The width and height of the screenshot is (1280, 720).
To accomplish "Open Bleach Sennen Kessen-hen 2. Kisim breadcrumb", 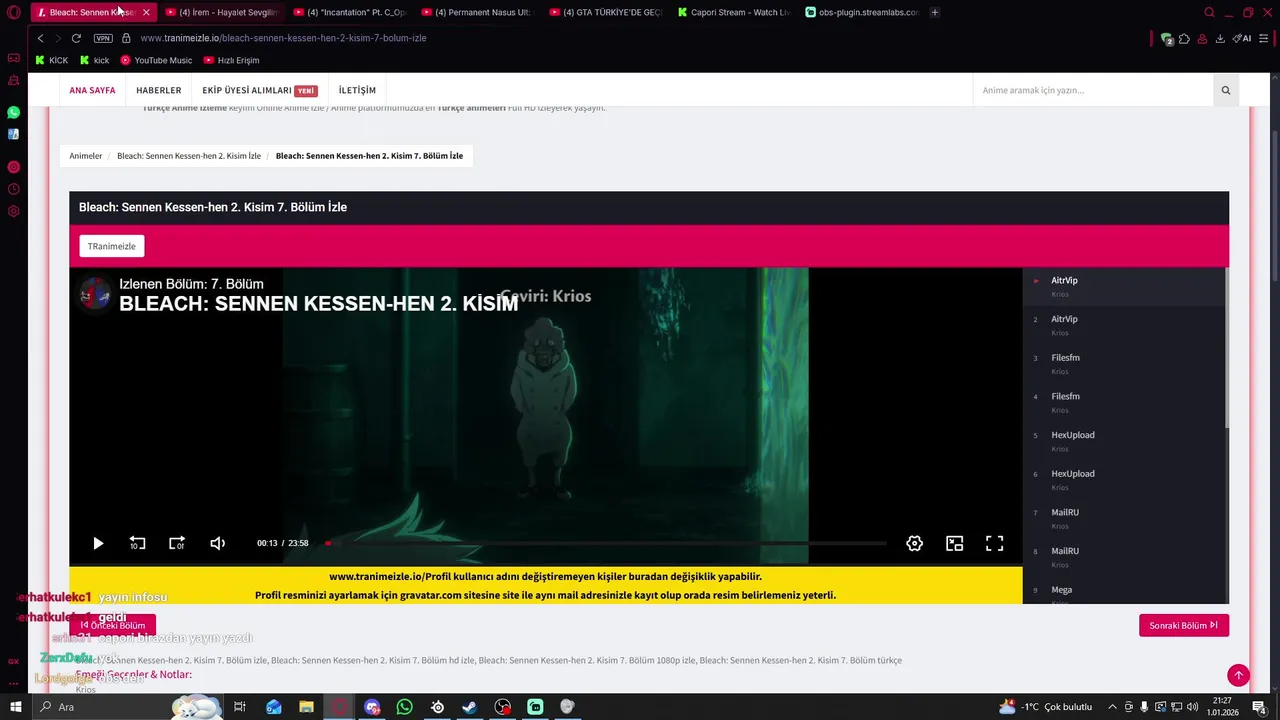I will (189, 156).
